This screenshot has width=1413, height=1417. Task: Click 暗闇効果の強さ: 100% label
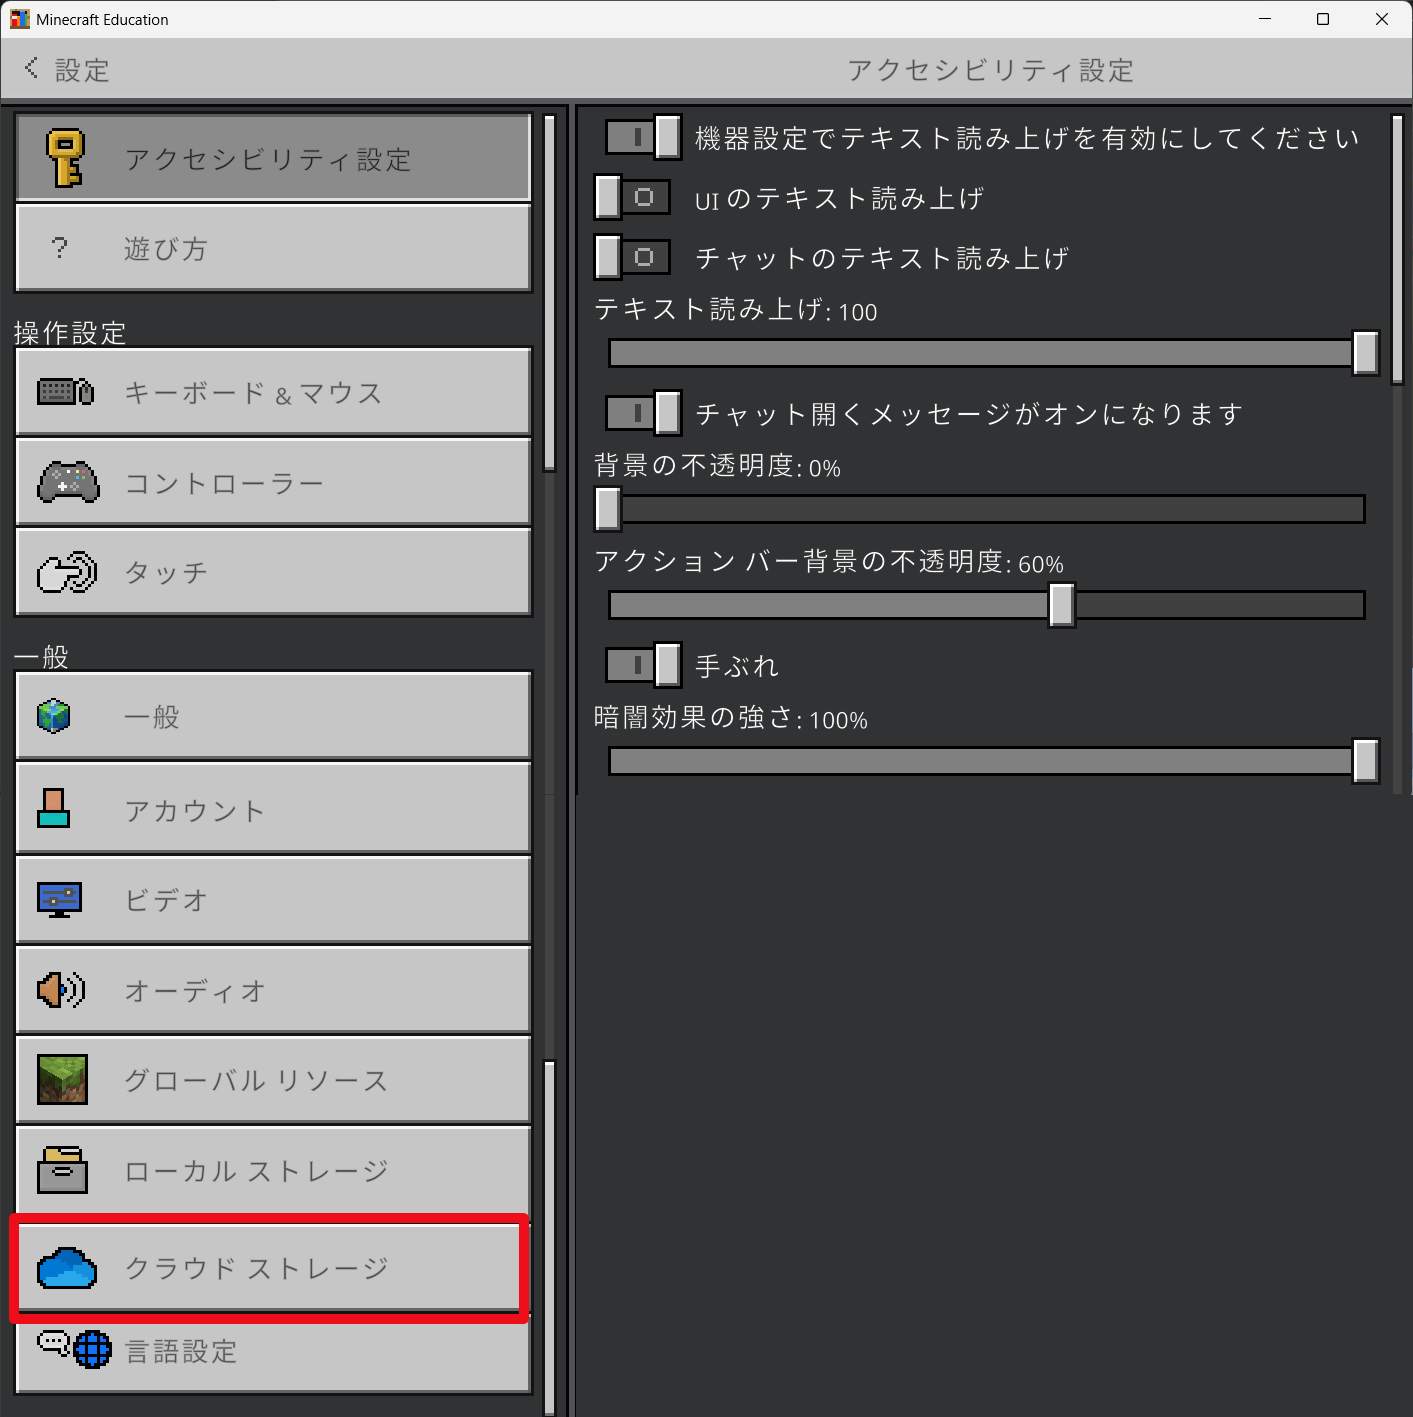coord(731,718)
